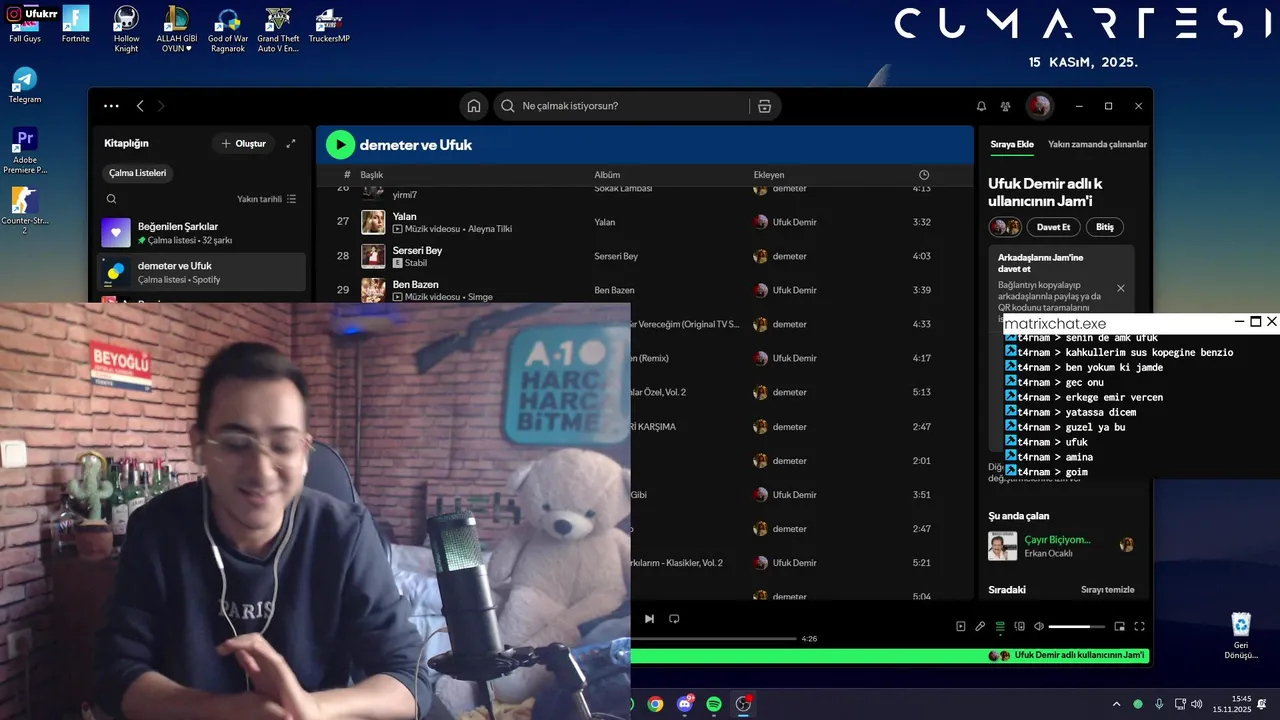This screenshot has height=720, width=1280.
Task: Launch Fall Guys from desktop
Action: (x=24, y=24)
